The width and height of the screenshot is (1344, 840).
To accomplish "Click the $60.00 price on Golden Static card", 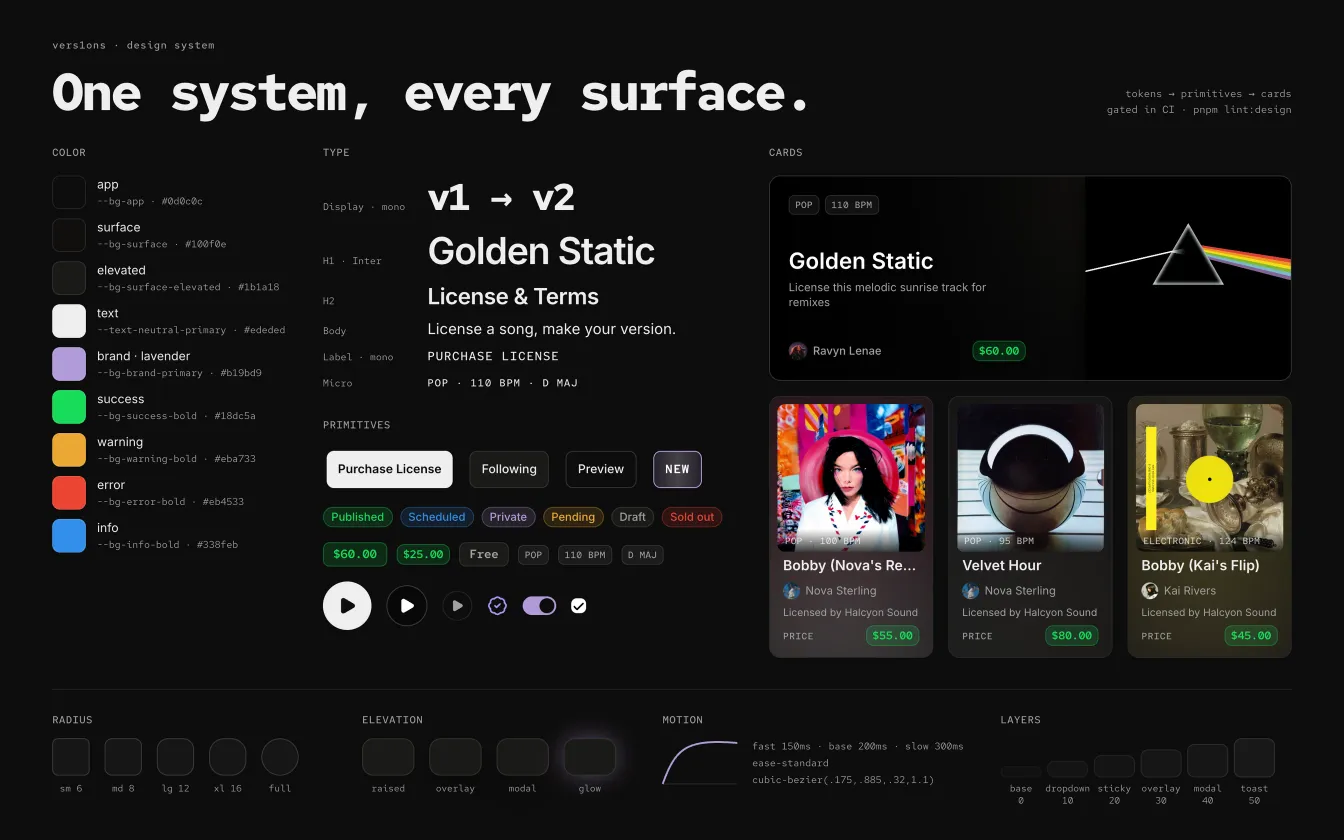I will pos(999,351).
